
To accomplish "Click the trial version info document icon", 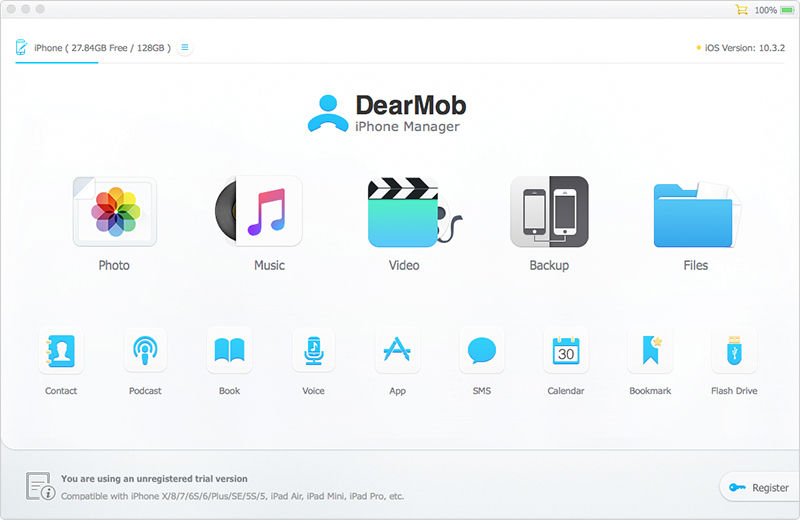I will (40, 486).
